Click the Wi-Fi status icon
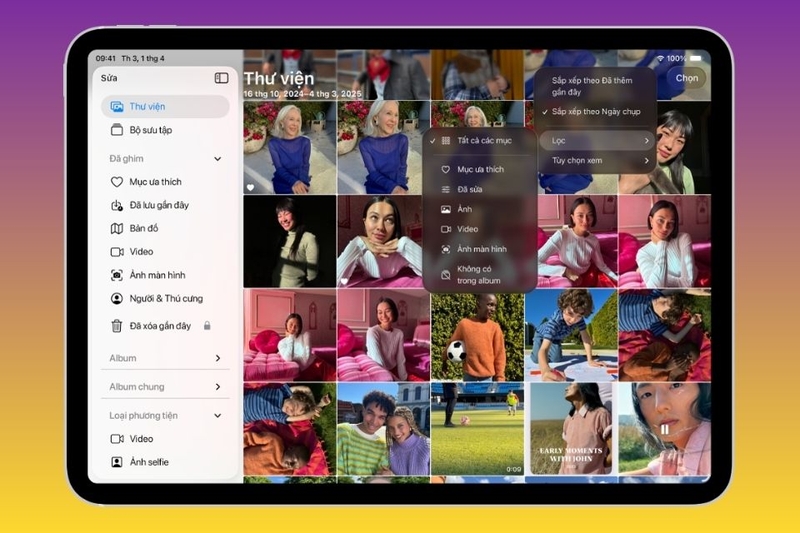800x533 pixels. pyautogui.click(x=660, y=59)
